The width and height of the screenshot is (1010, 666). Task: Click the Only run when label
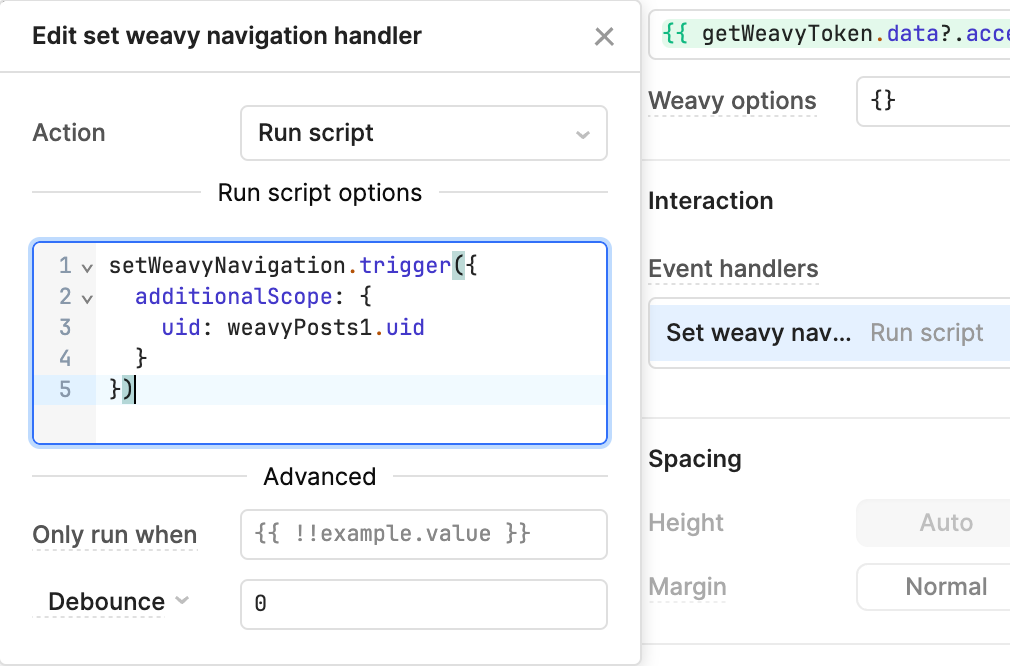(x=115, y=535)
